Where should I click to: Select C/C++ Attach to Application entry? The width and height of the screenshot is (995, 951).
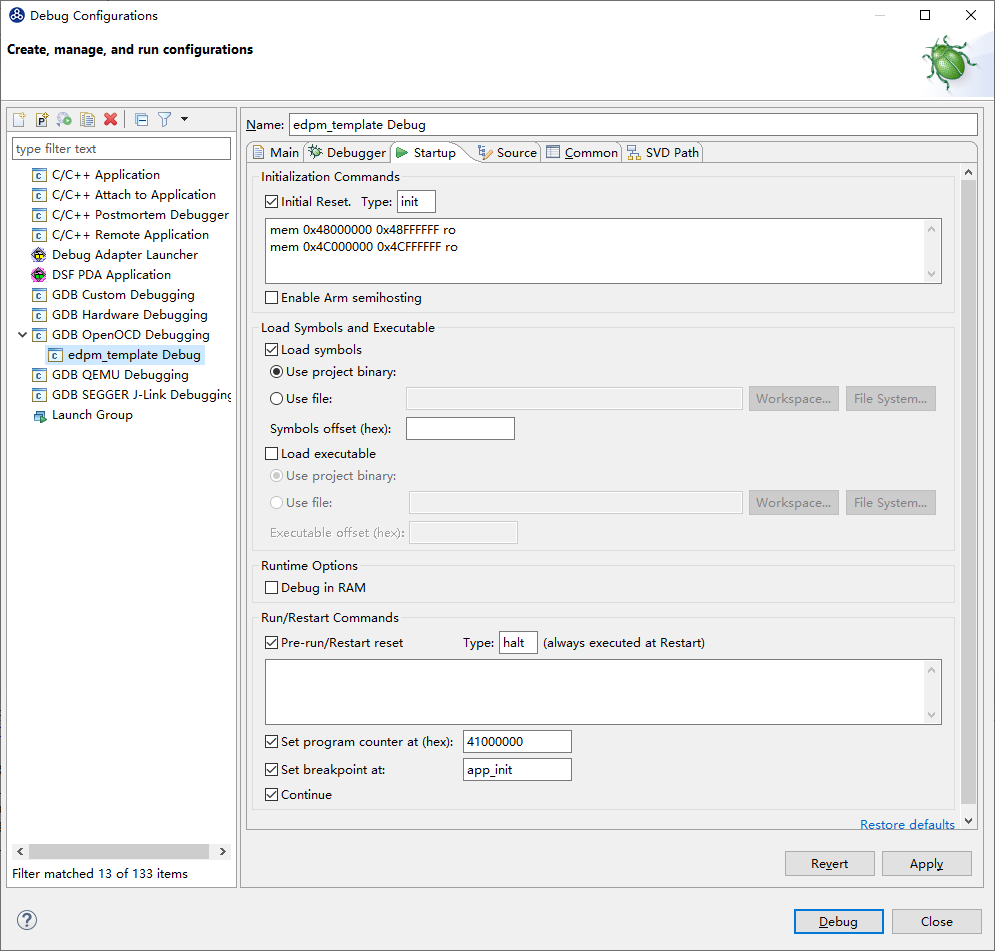(133, 195)
